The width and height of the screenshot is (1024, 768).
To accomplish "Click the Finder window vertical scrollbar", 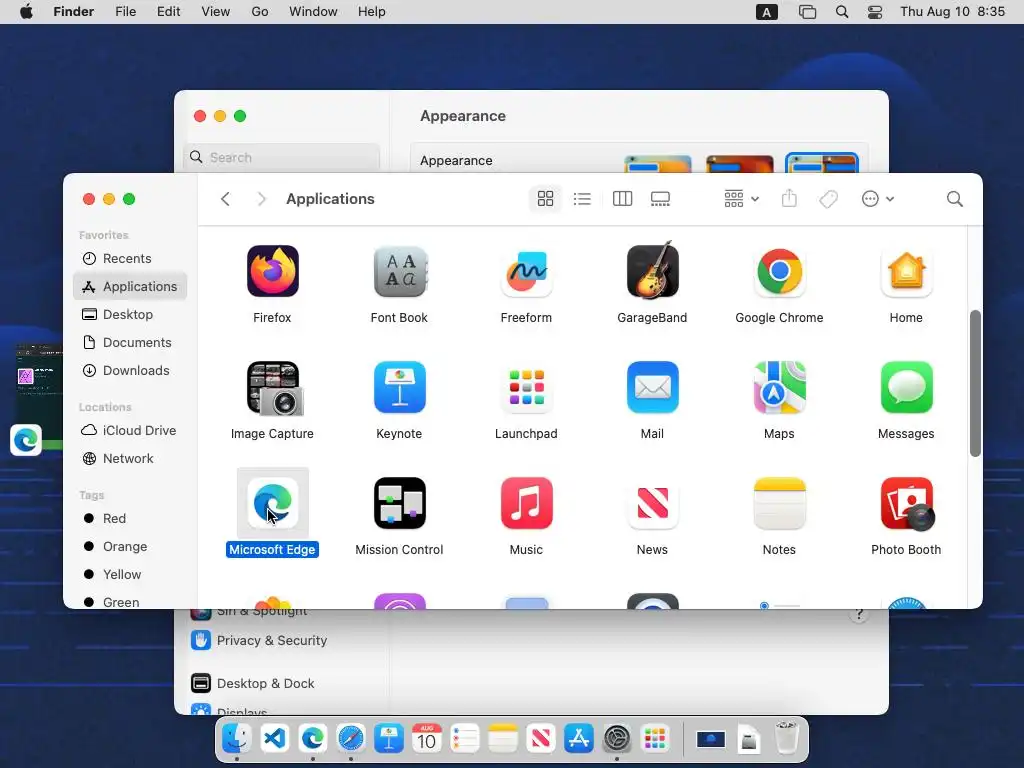I will pos(974,383).
